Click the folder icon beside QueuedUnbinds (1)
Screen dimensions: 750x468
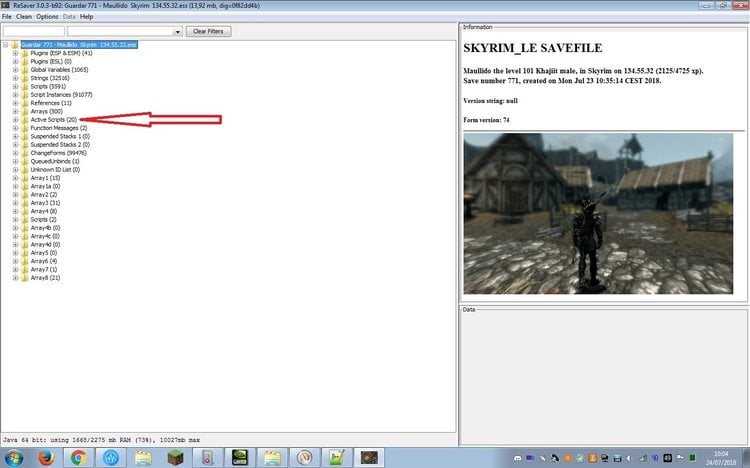(x=24, y=161)
